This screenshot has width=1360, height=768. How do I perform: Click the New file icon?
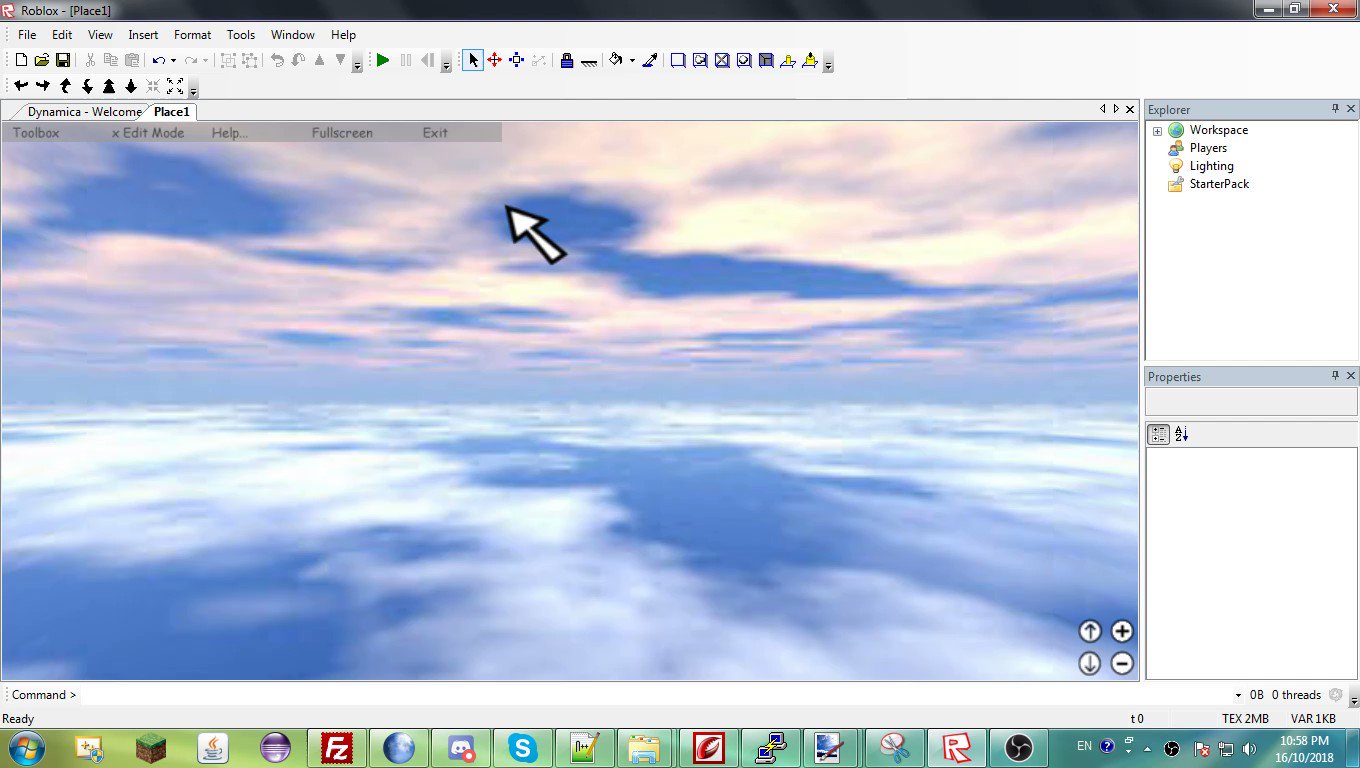click(x=21, y=60)
